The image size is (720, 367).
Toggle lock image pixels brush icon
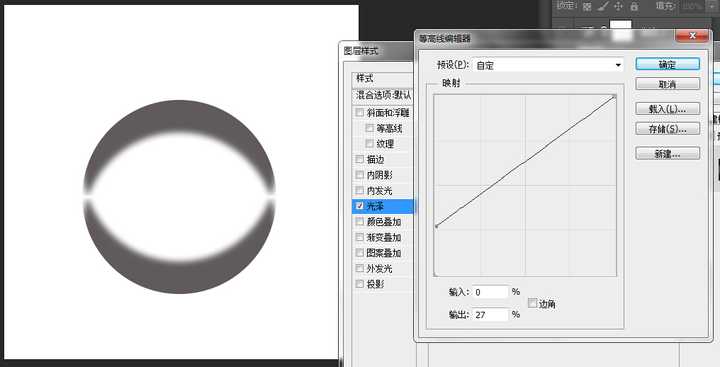(x=603, y=6)
